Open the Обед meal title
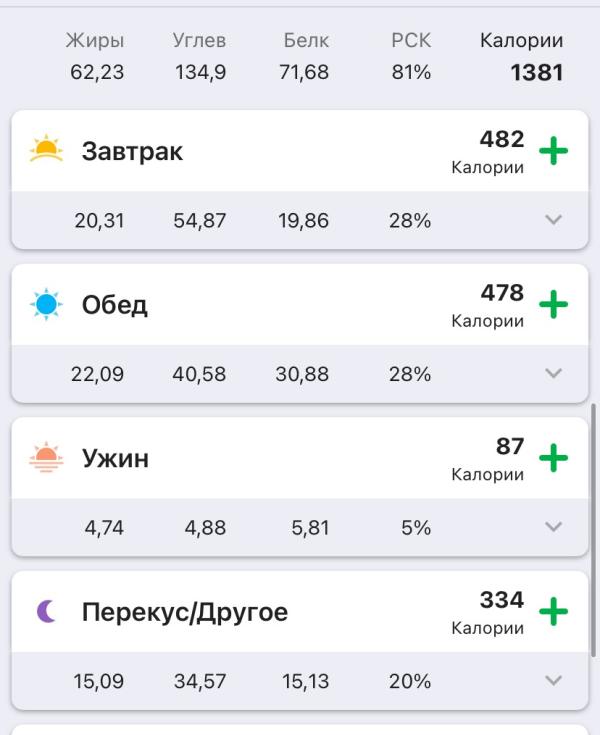 [x=115, y=305]
